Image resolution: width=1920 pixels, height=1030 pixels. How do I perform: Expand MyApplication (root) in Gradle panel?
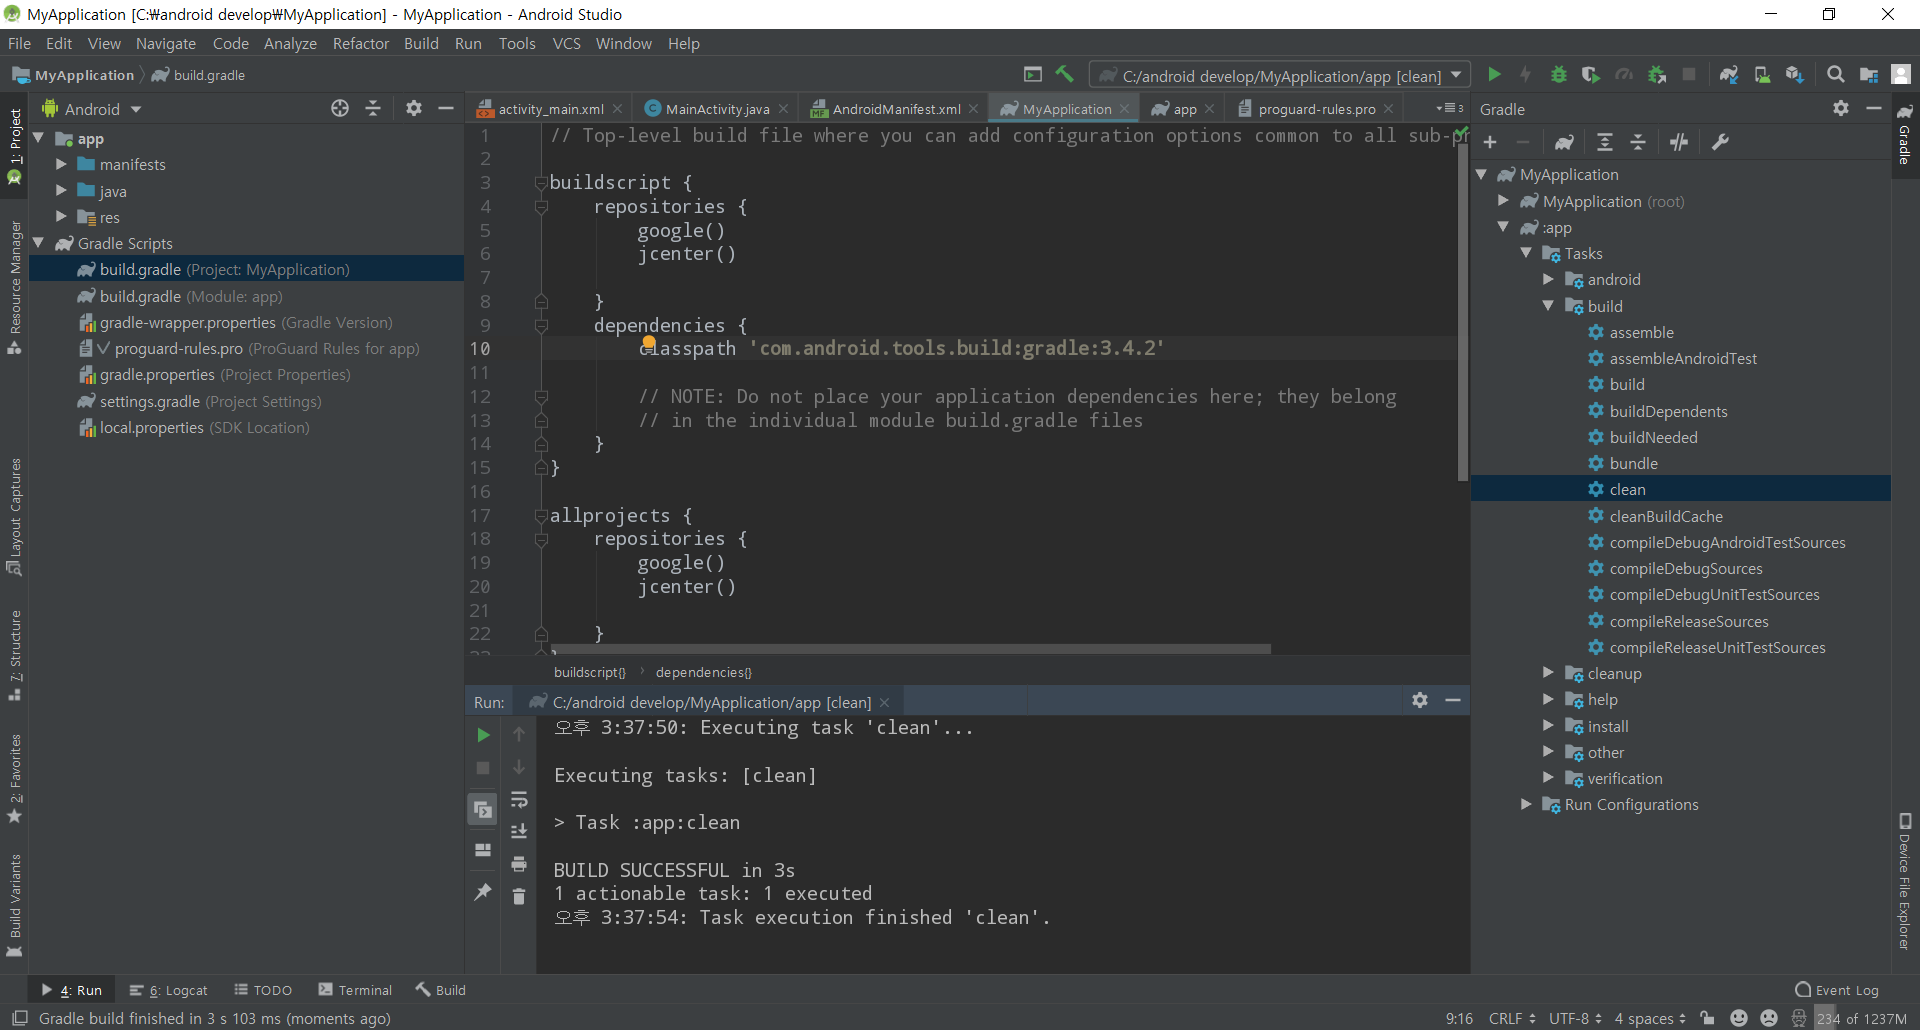[x=1503, y=201]
